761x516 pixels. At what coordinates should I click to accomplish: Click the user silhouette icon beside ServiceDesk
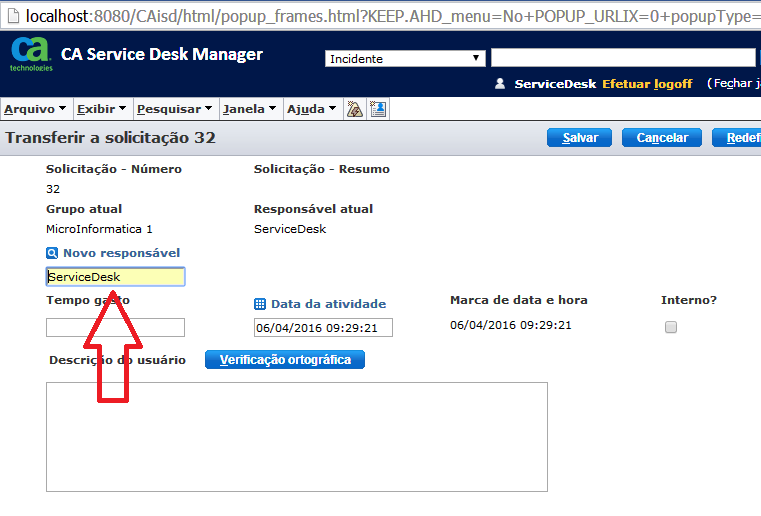point(500,83)
